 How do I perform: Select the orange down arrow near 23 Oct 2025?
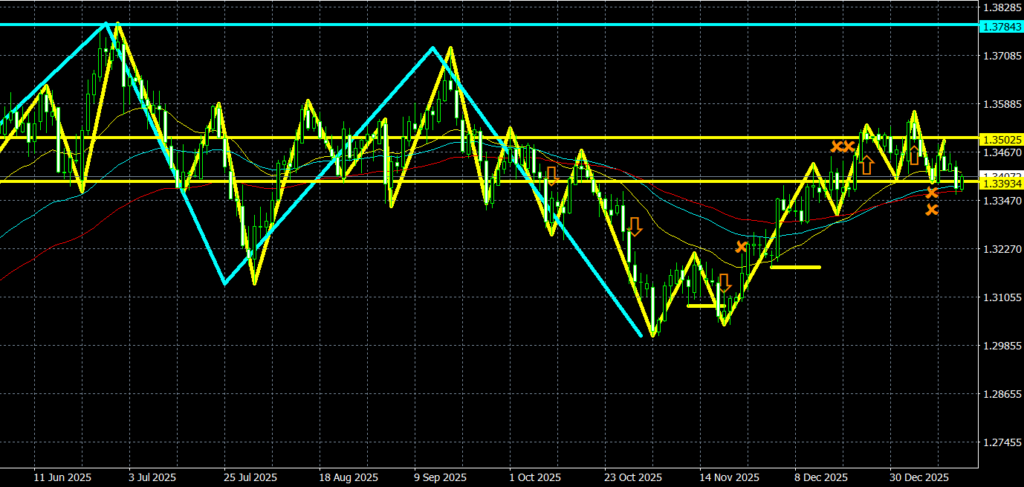634,225
